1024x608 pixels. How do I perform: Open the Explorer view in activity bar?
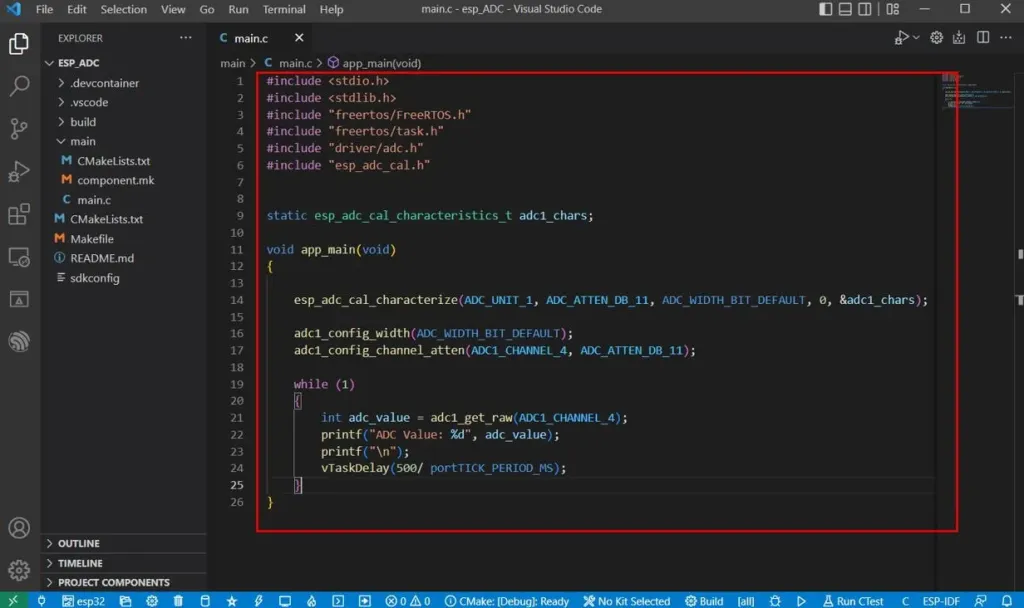(x=19, y=44)
